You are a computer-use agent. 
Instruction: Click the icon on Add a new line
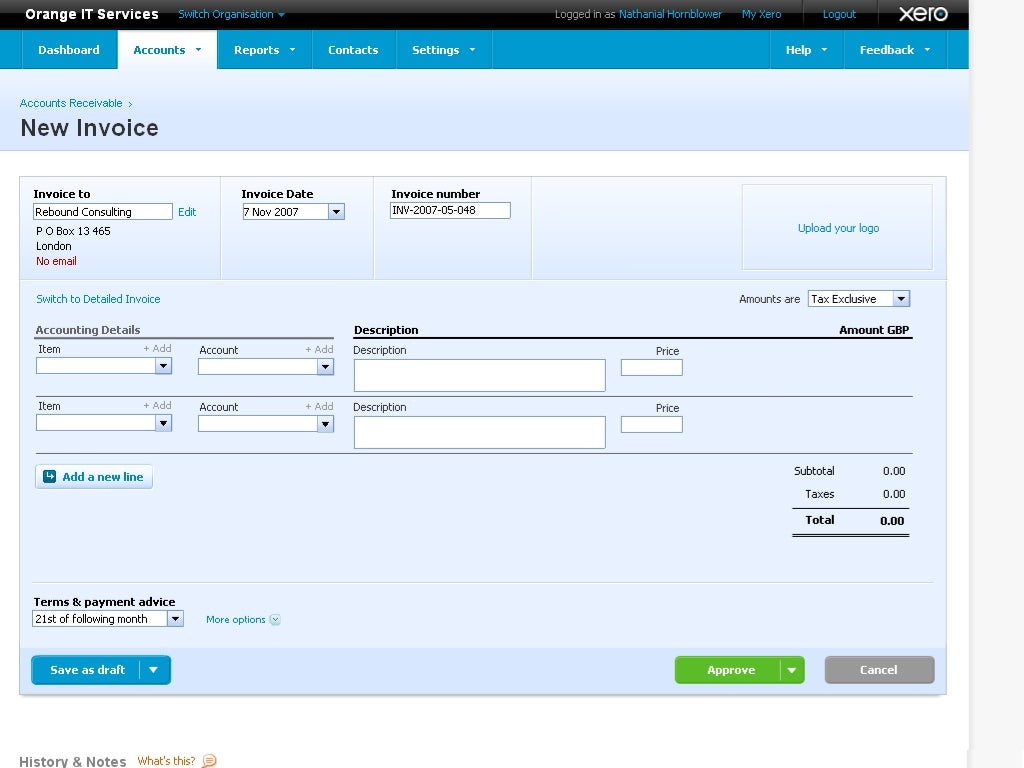tap(50, 476)
